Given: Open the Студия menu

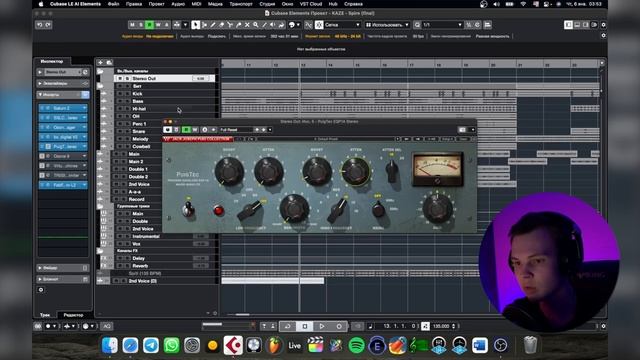Looking at the screenshot, I should tap(267, 4).
